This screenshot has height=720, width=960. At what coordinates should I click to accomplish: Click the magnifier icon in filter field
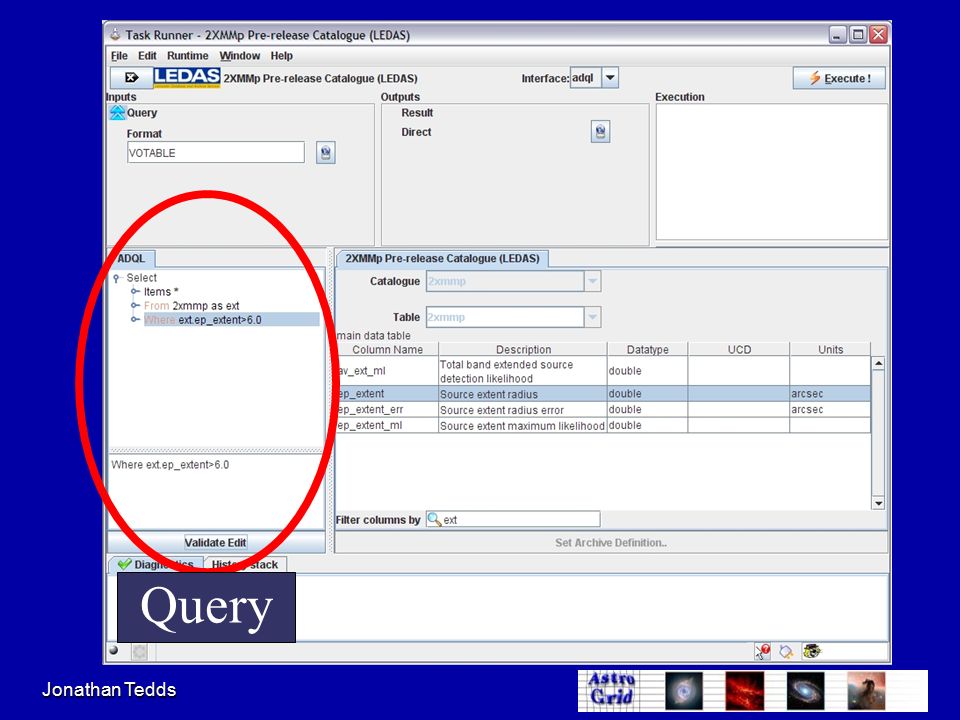(434, 519)
